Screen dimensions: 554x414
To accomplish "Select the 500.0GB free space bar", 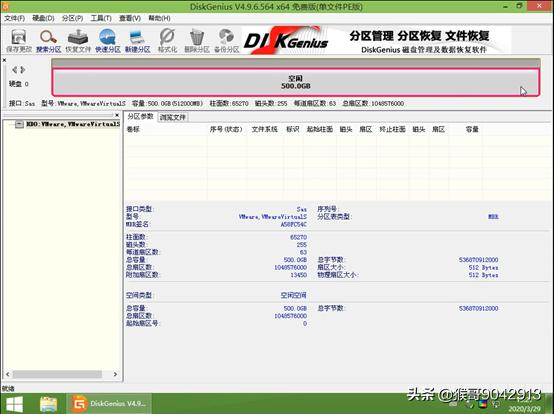I will point(295,82).
